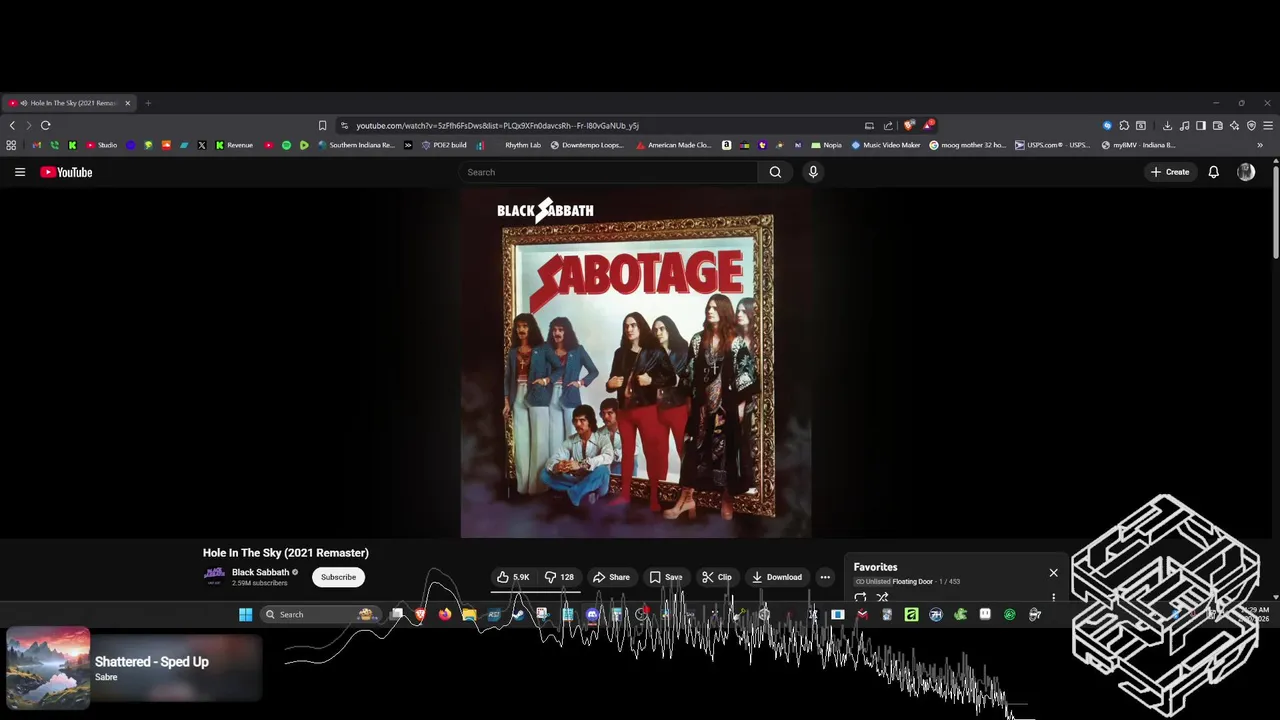Select the Hole In The Sky browser tab

point(70,103)
